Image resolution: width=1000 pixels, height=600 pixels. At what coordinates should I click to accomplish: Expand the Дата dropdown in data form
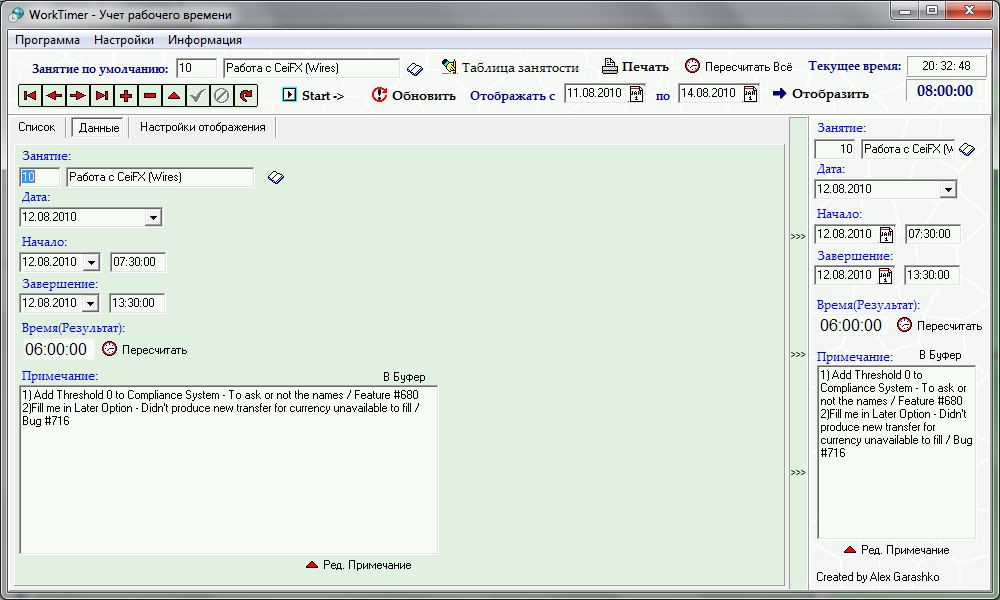tap(153, 217)
